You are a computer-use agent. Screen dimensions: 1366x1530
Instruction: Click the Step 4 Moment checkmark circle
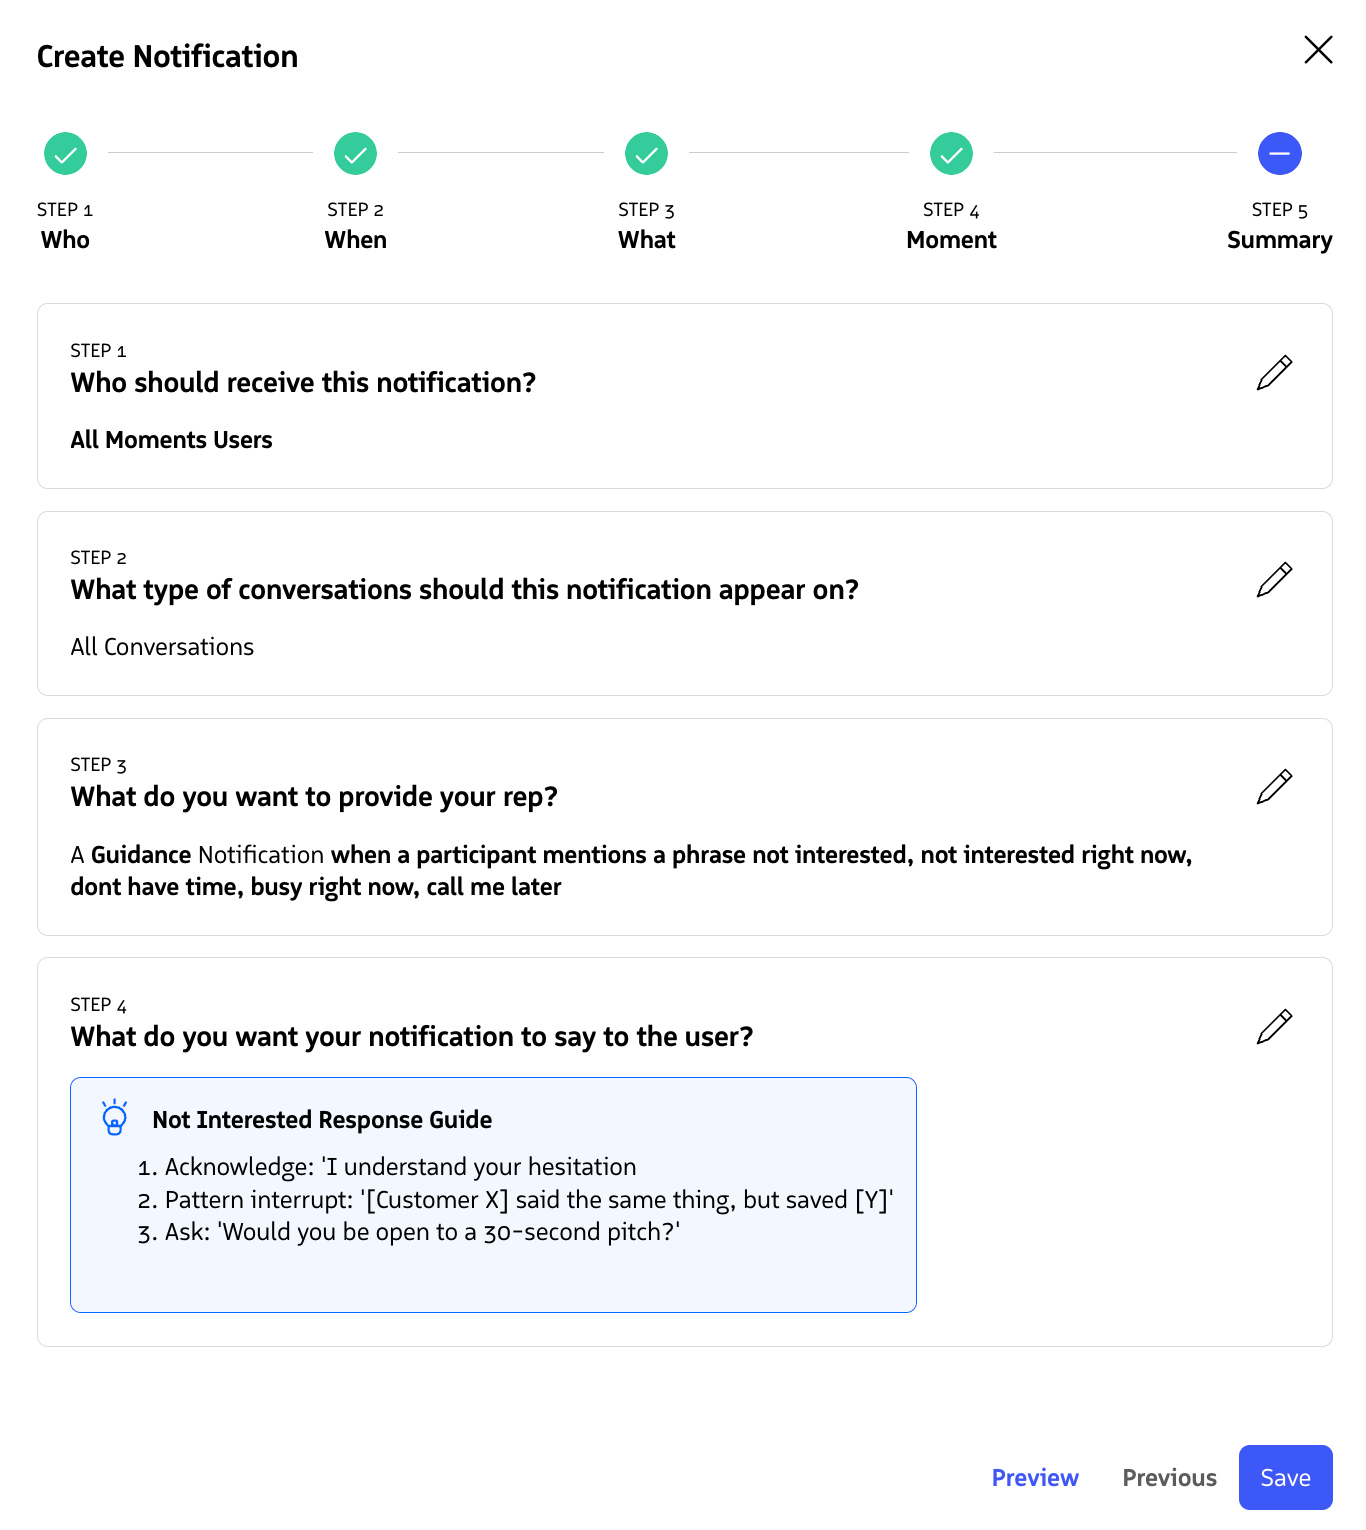coord(951,153)
